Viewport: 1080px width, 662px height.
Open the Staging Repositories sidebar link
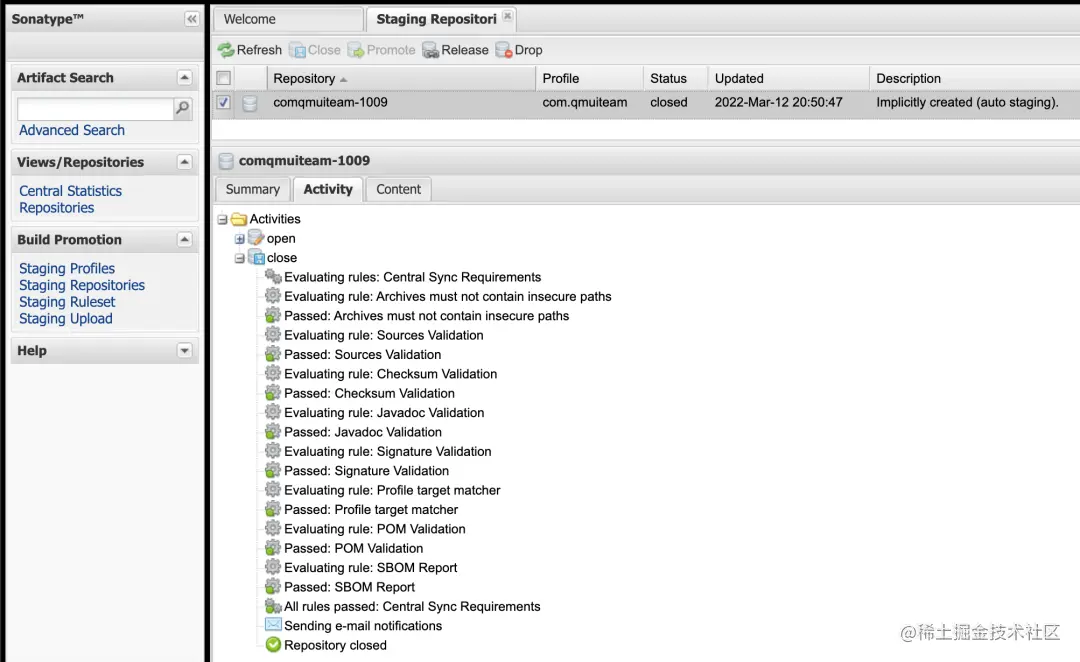coord(82,285)
